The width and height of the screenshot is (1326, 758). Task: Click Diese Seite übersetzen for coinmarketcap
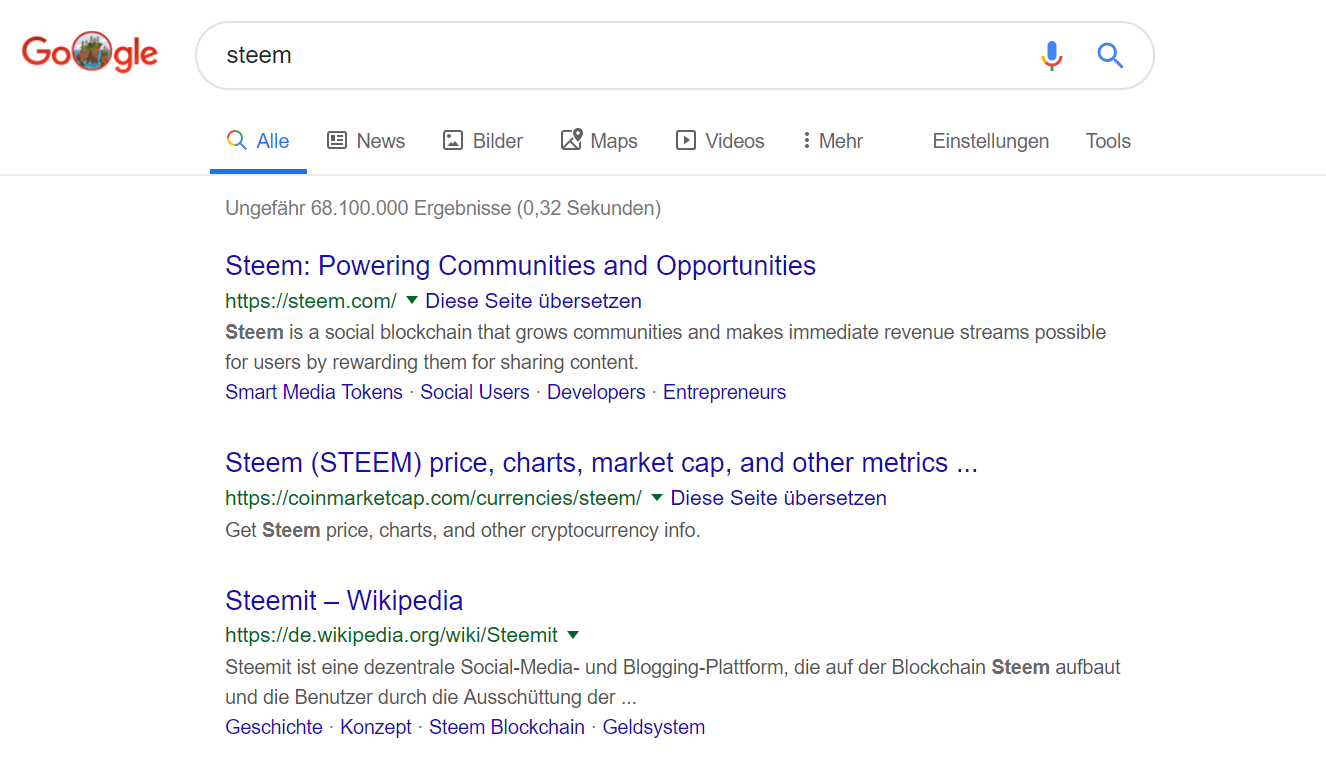pos(778,498)
